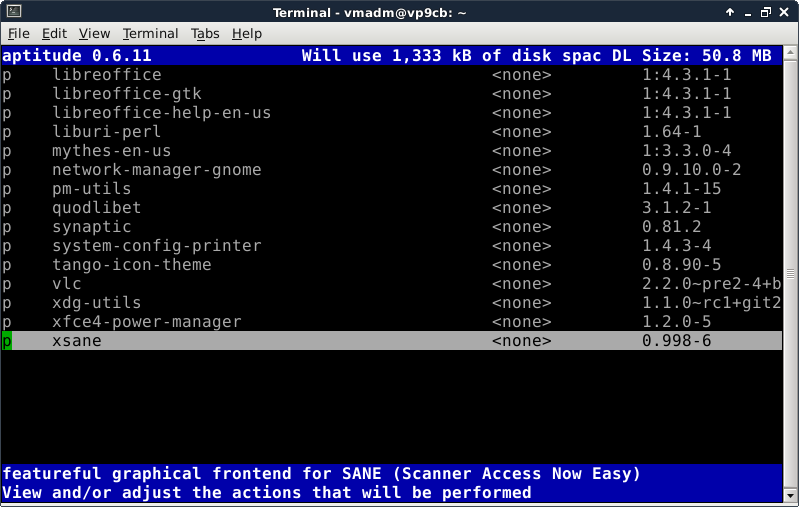Select the libreoffice package row

tap(106, 75)
